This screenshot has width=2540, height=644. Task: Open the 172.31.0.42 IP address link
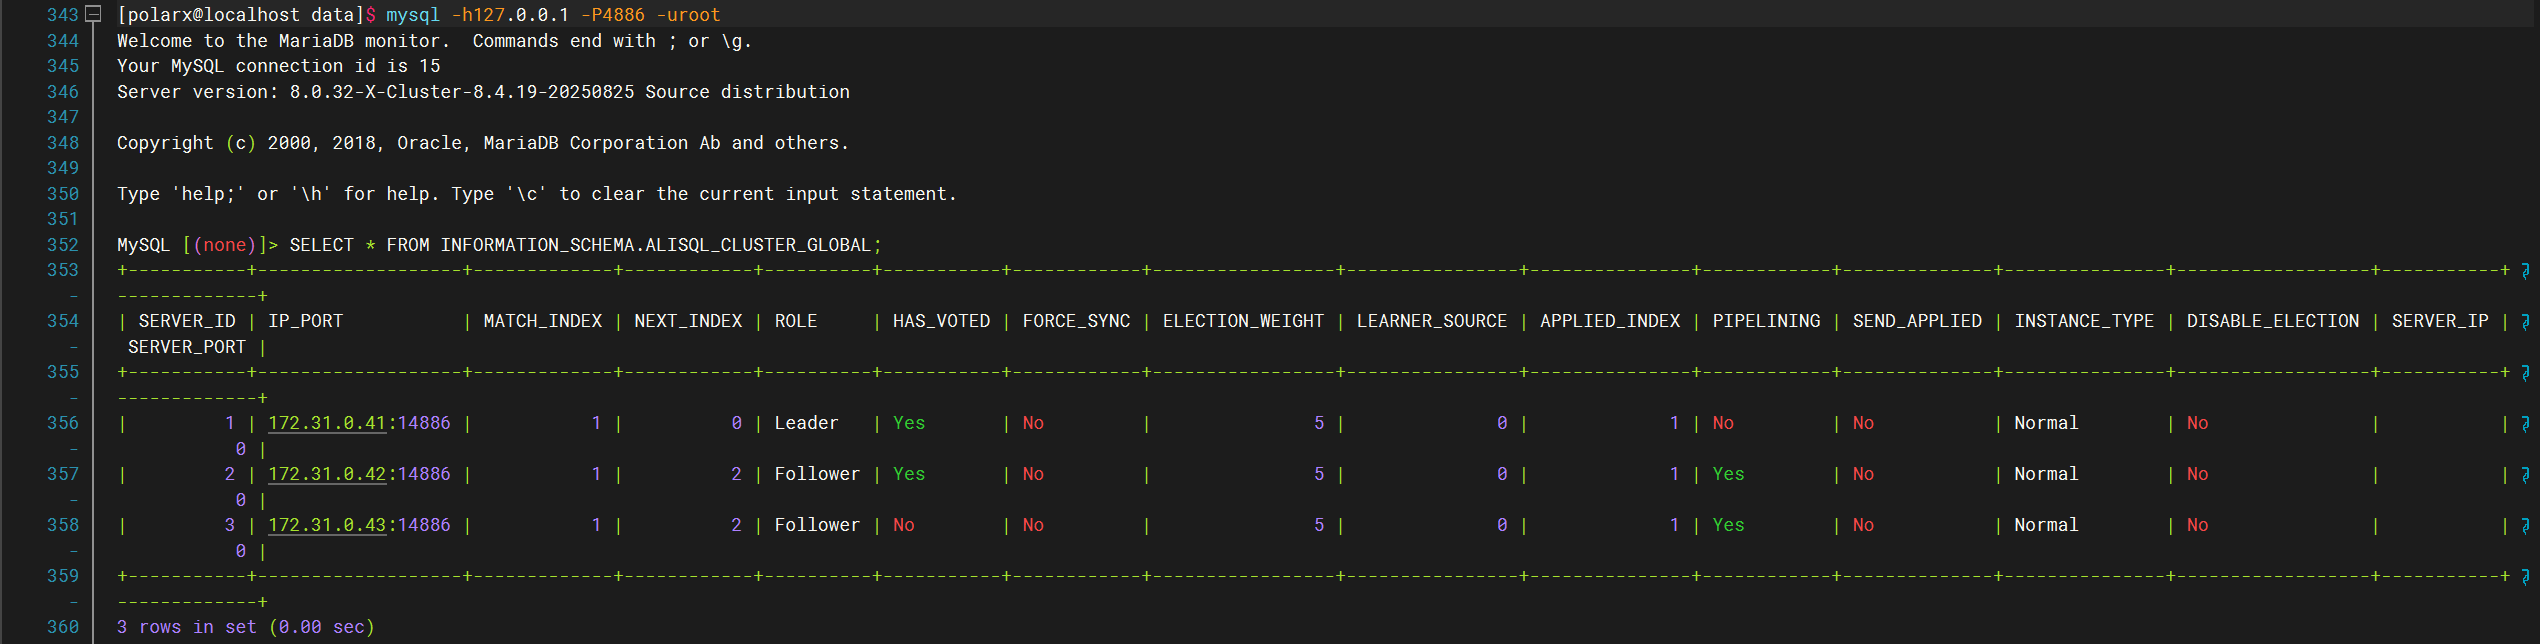pyautogui.click(x=326, y=474)
